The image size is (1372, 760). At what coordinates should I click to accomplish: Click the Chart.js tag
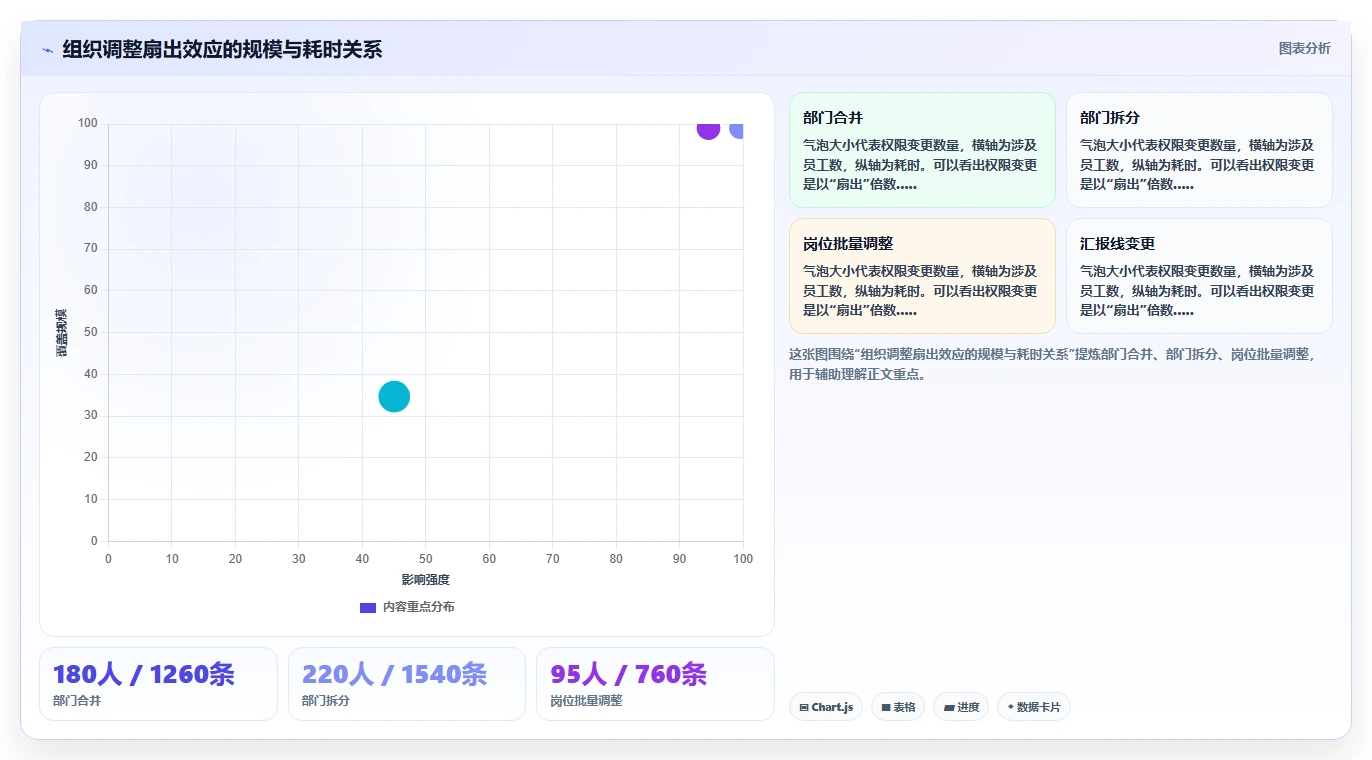coord(826,707)
